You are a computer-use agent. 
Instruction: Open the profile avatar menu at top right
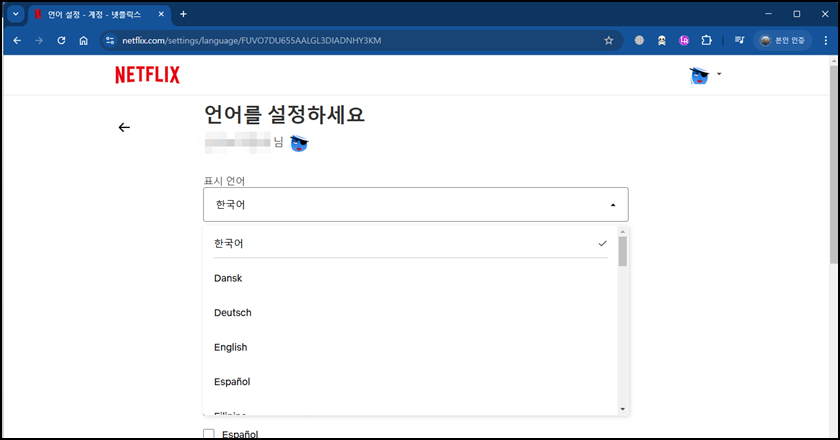tap(705, 76)
